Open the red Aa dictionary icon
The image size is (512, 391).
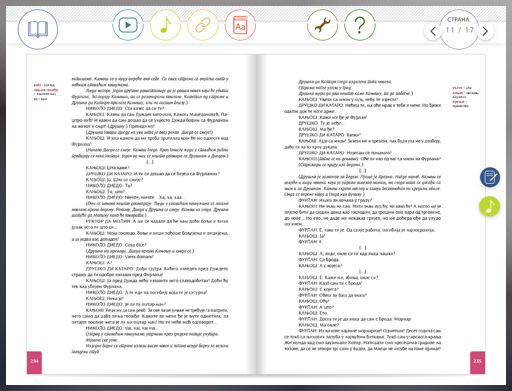[240, 25]
